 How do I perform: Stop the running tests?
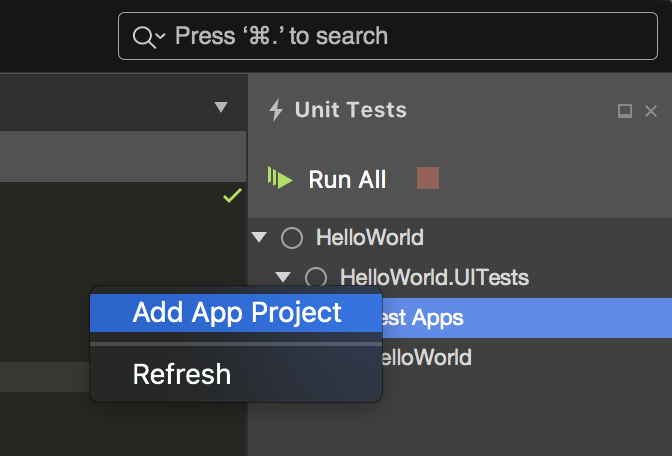428,178
